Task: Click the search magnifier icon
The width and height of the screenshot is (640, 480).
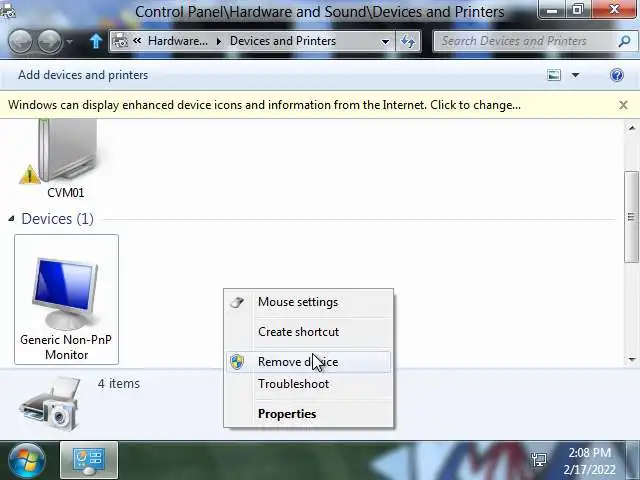Action: pyautogui.click(x=624, y=41)
